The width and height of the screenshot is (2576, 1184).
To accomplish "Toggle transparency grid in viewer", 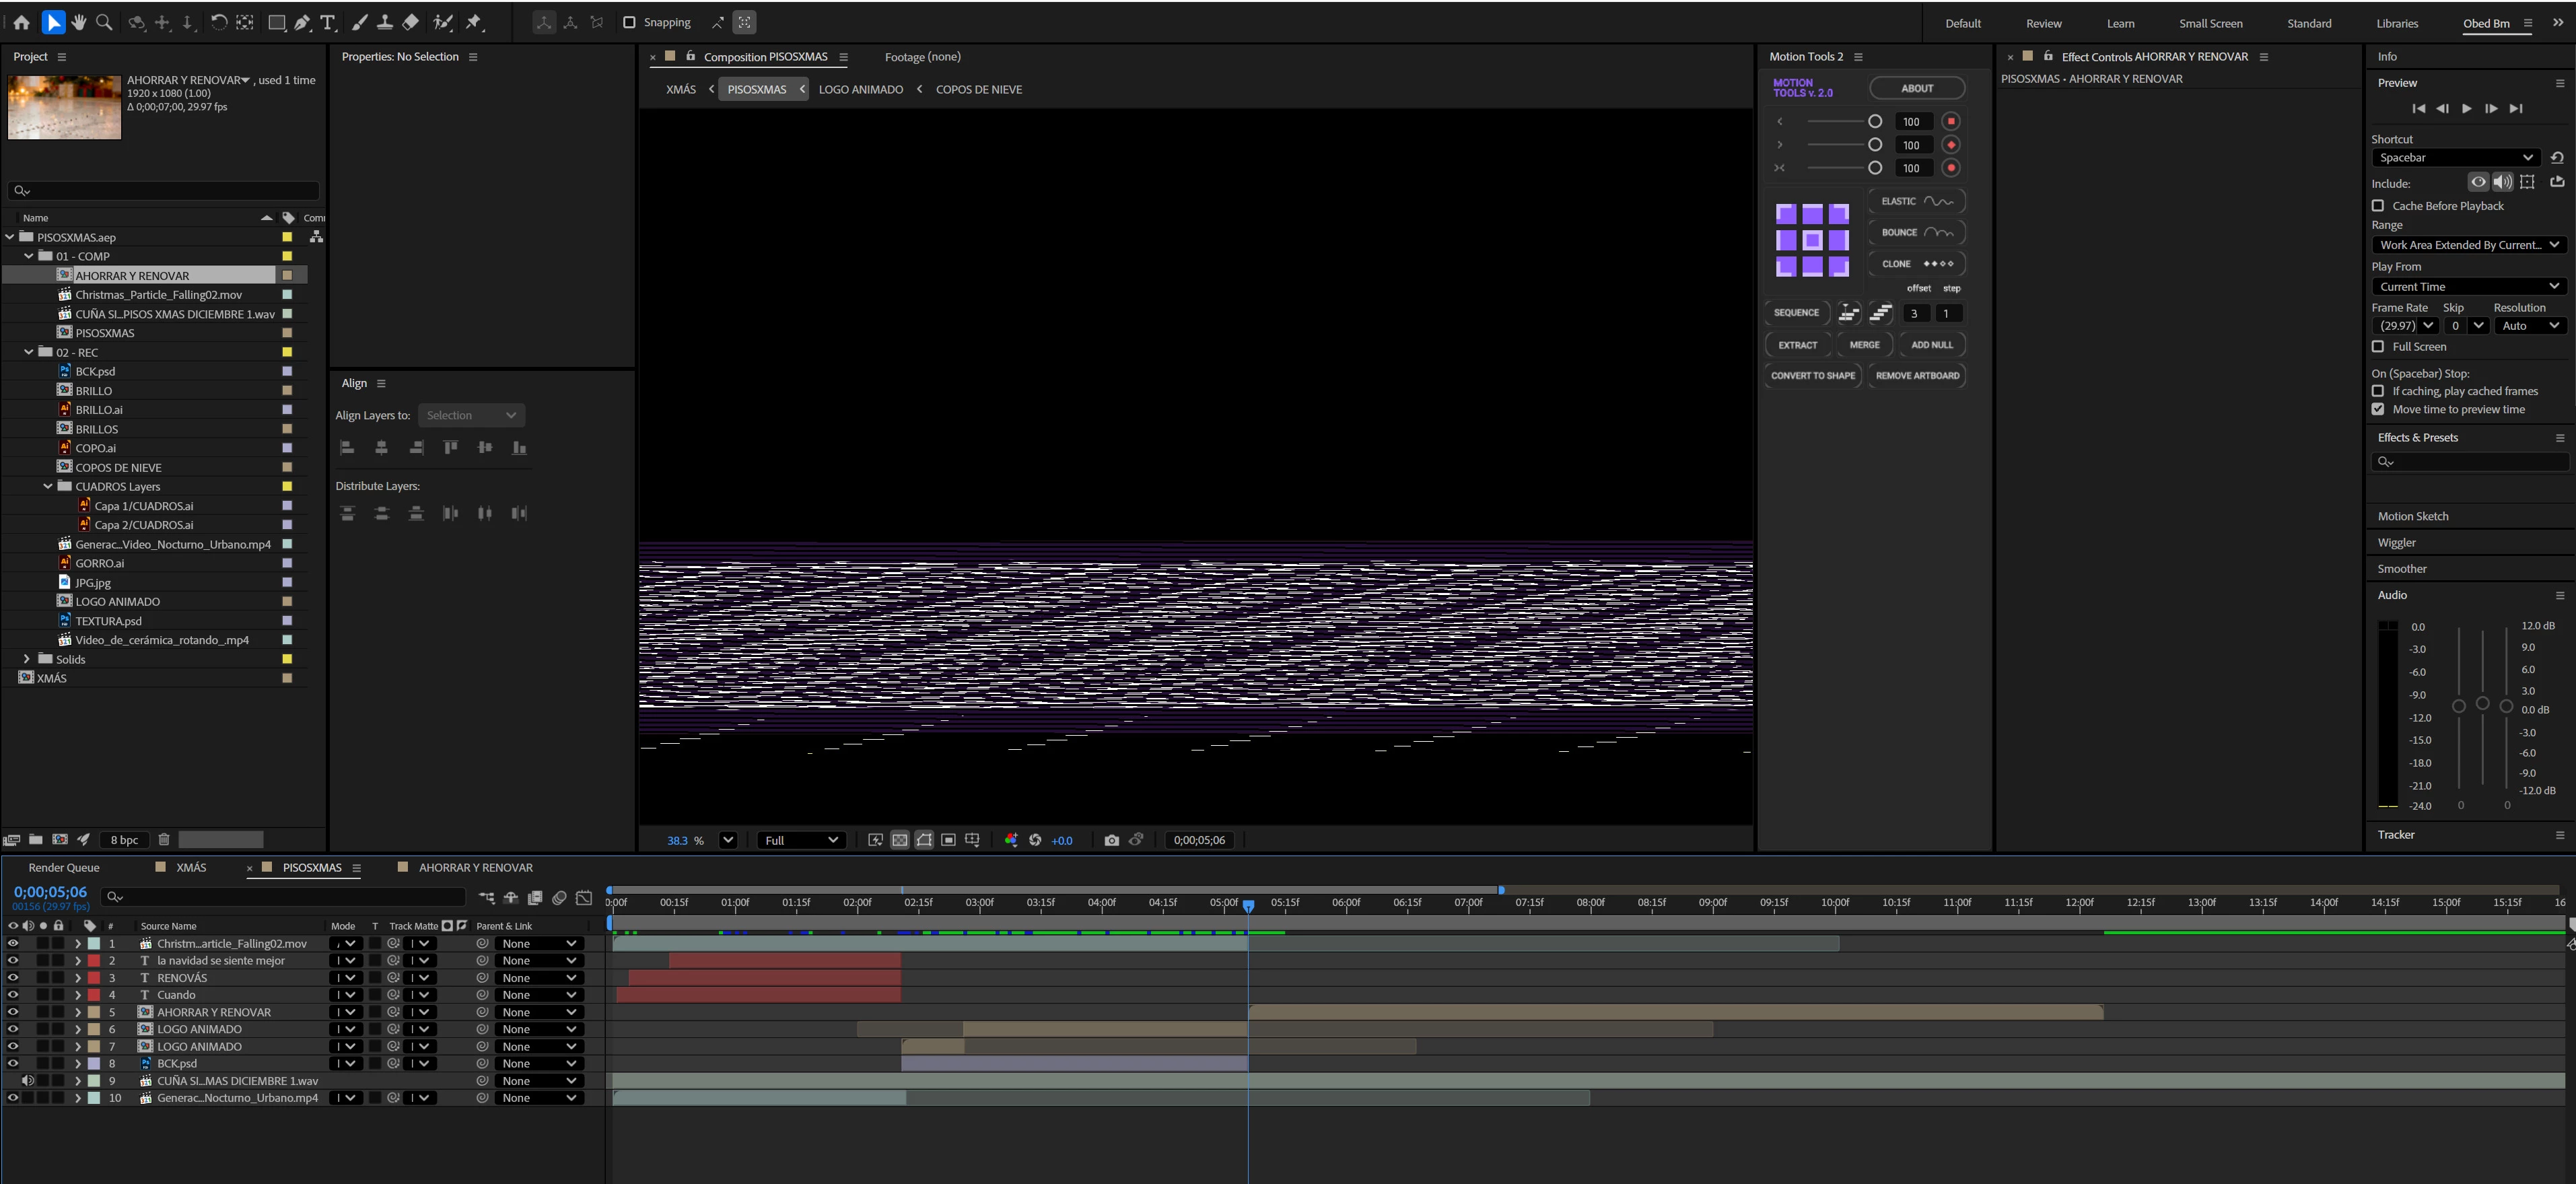I will point(900,840).
